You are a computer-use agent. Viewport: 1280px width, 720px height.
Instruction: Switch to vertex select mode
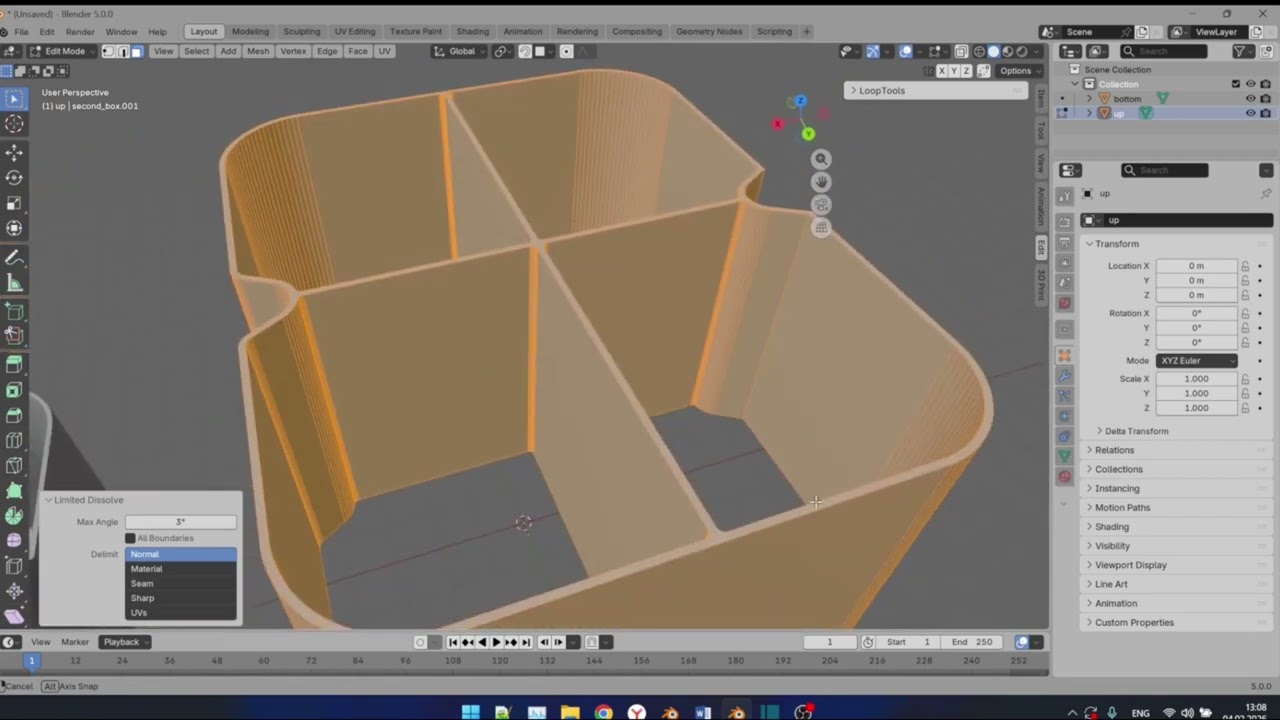pos(109,51)
